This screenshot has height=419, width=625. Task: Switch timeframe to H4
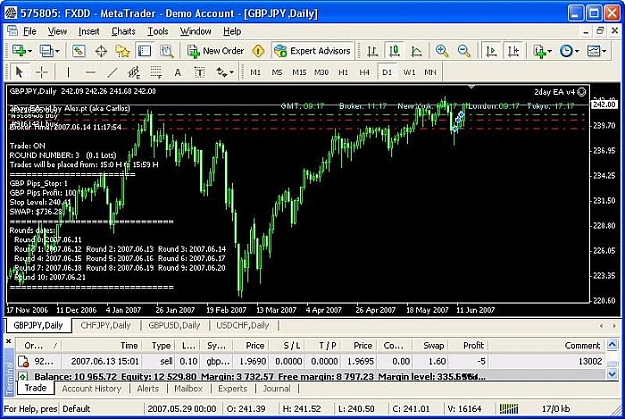pos(364,72)
